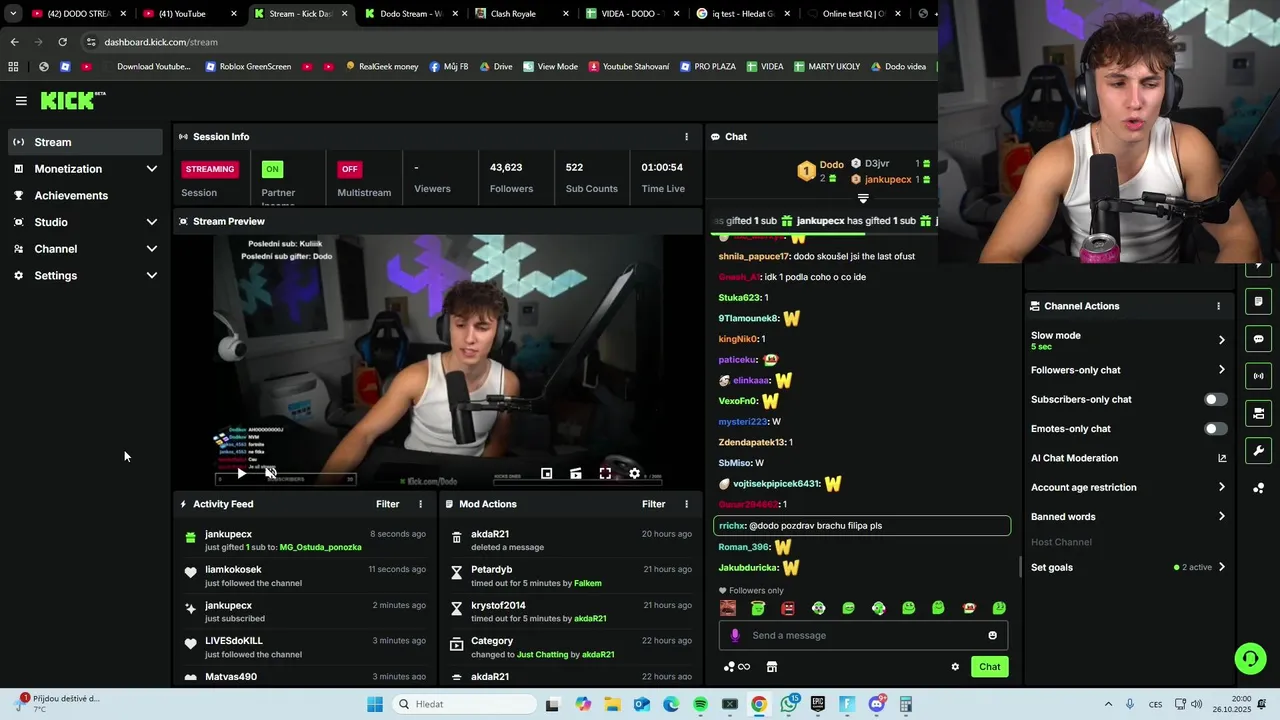Click the kicks infinity icon below chat input

coord(737,667)
